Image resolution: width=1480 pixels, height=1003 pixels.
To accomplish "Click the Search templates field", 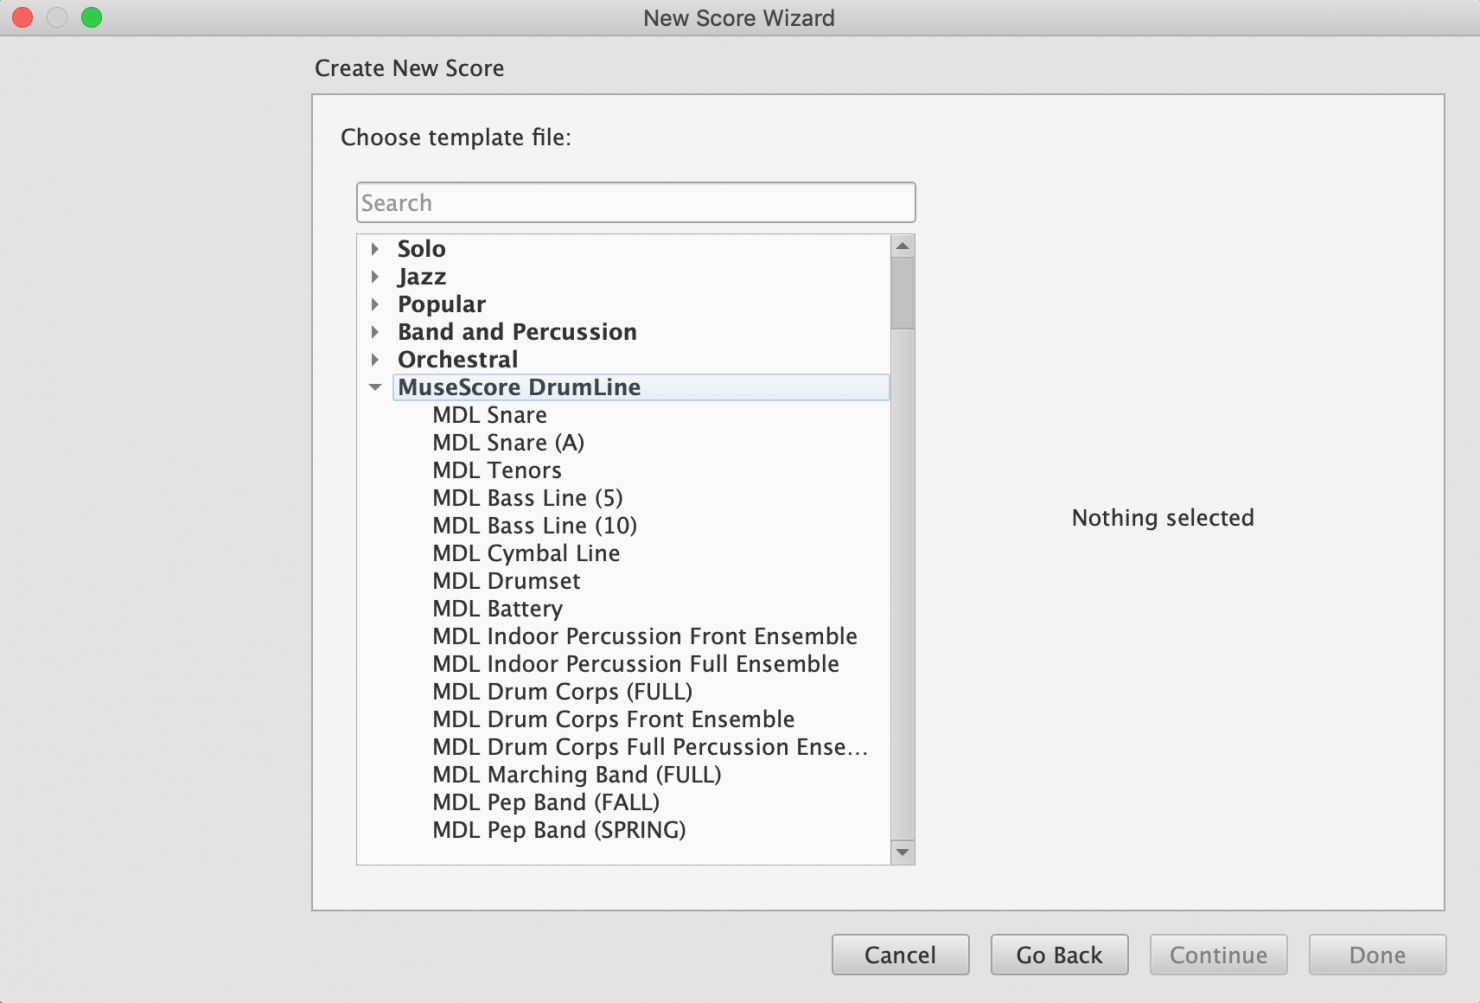I will pos(635,202).
